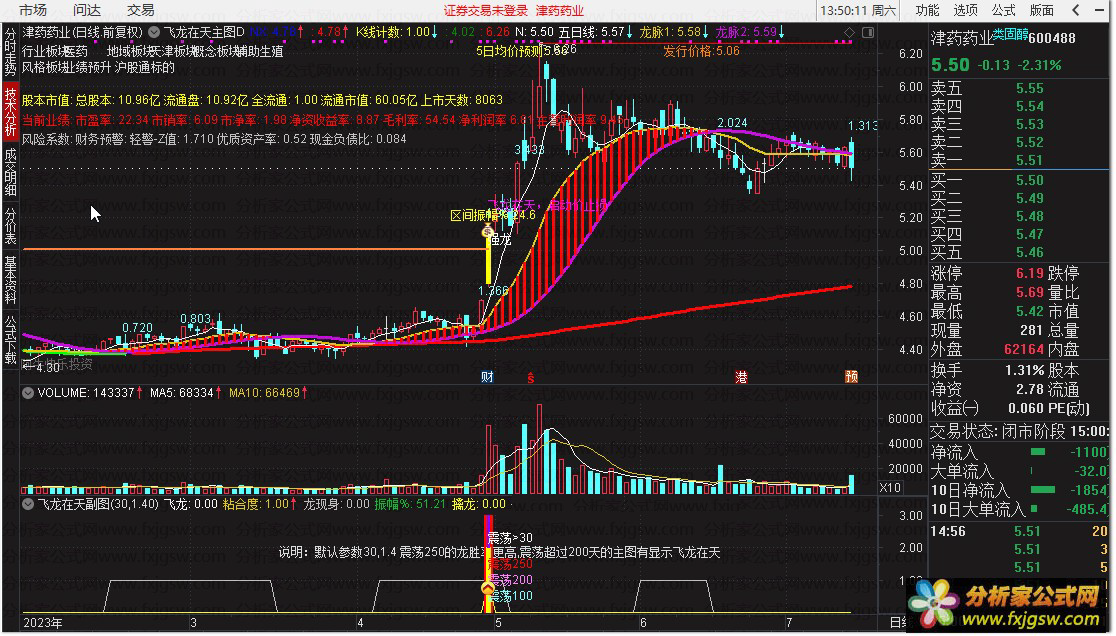Click the 14:56 trade tick row
This screenshot has width=1116, height=636.
point(1019,531)
